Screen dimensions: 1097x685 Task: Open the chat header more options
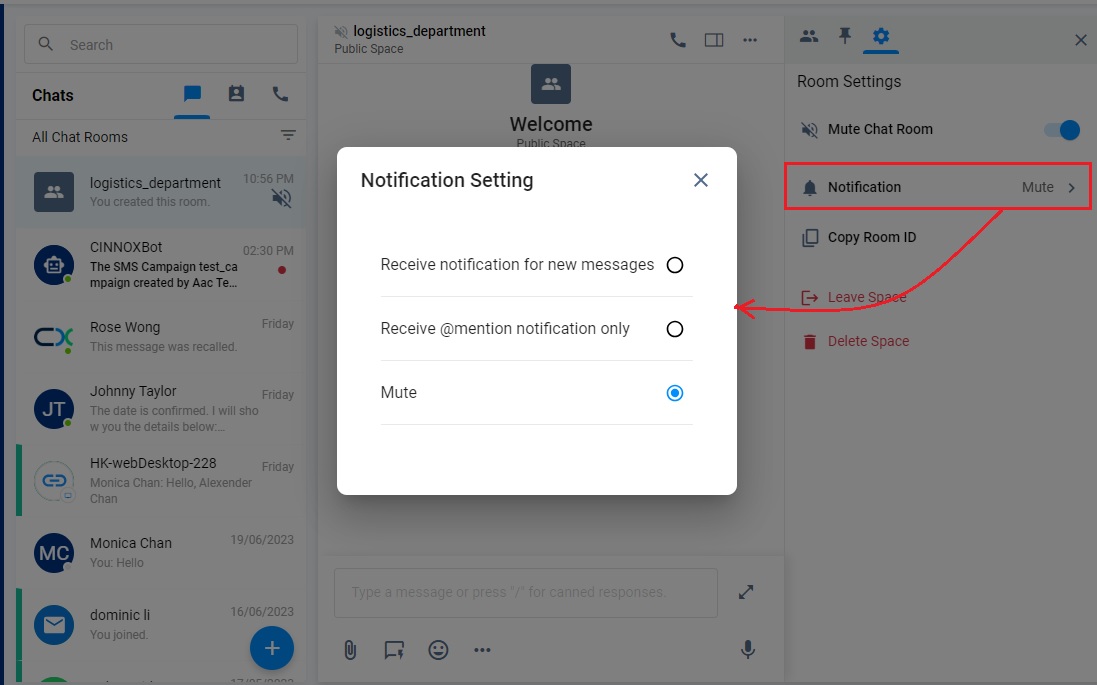coord(750,40)
